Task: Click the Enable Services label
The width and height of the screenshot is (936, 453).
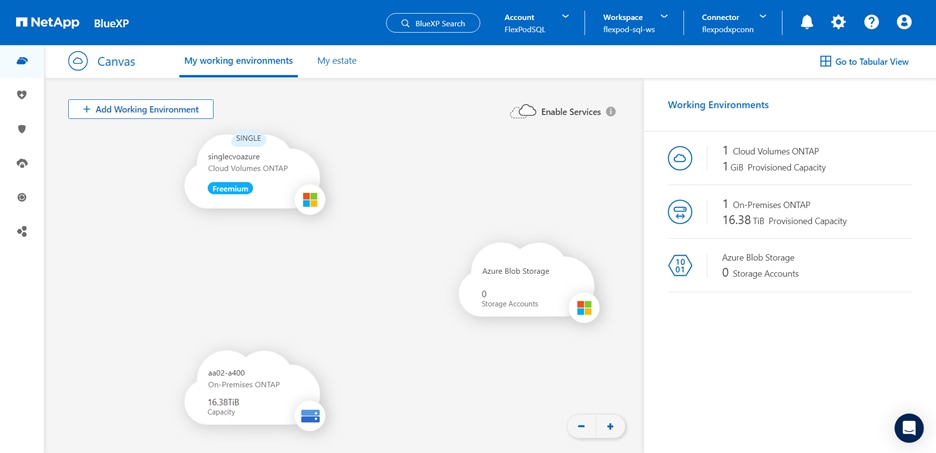Action: tap(571, 112)
